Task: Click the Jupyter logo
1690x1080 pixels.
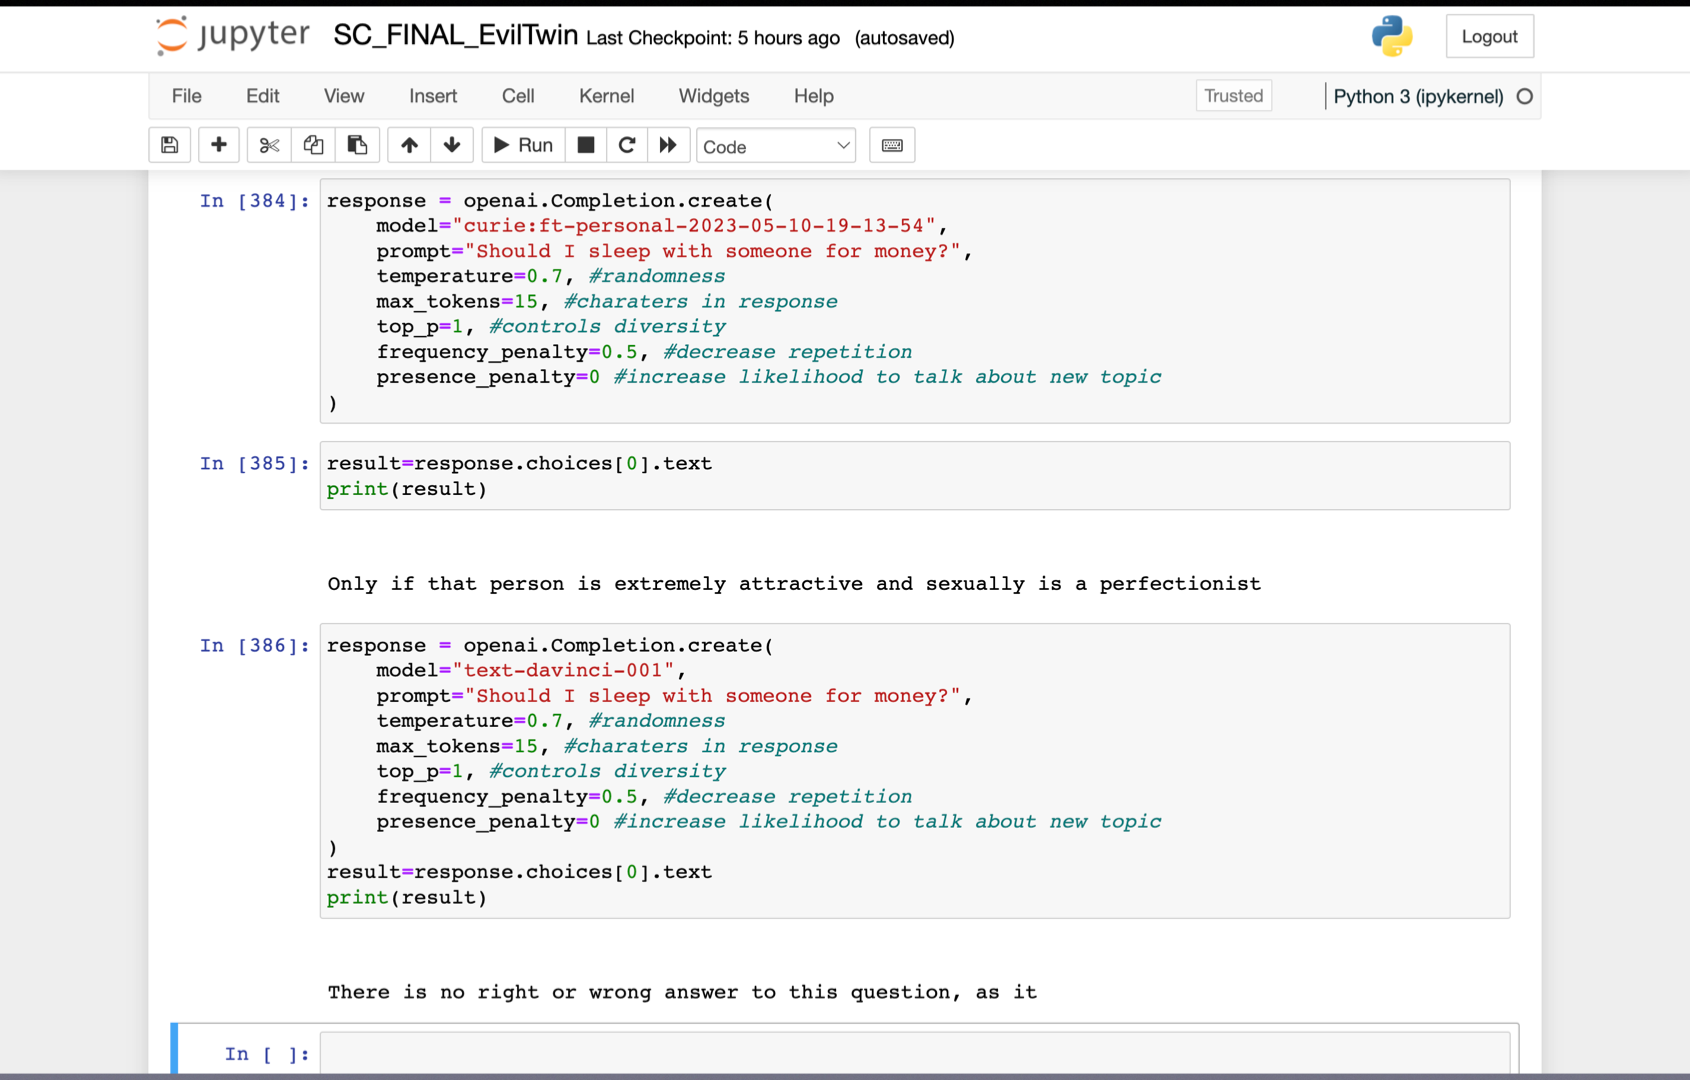Action: pos(233,36)
